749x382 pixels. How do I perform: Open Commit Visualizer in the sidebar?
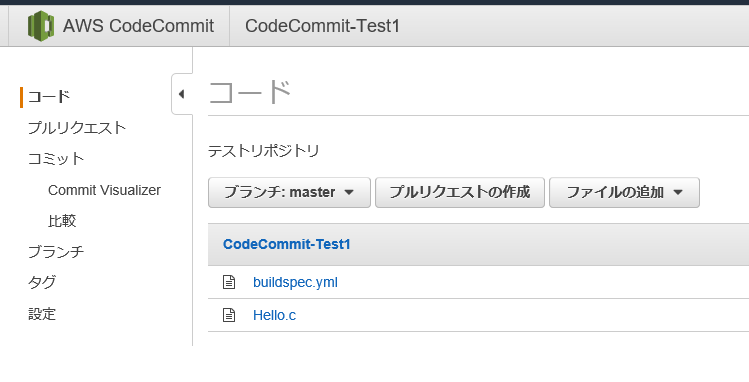pos(104,190)
